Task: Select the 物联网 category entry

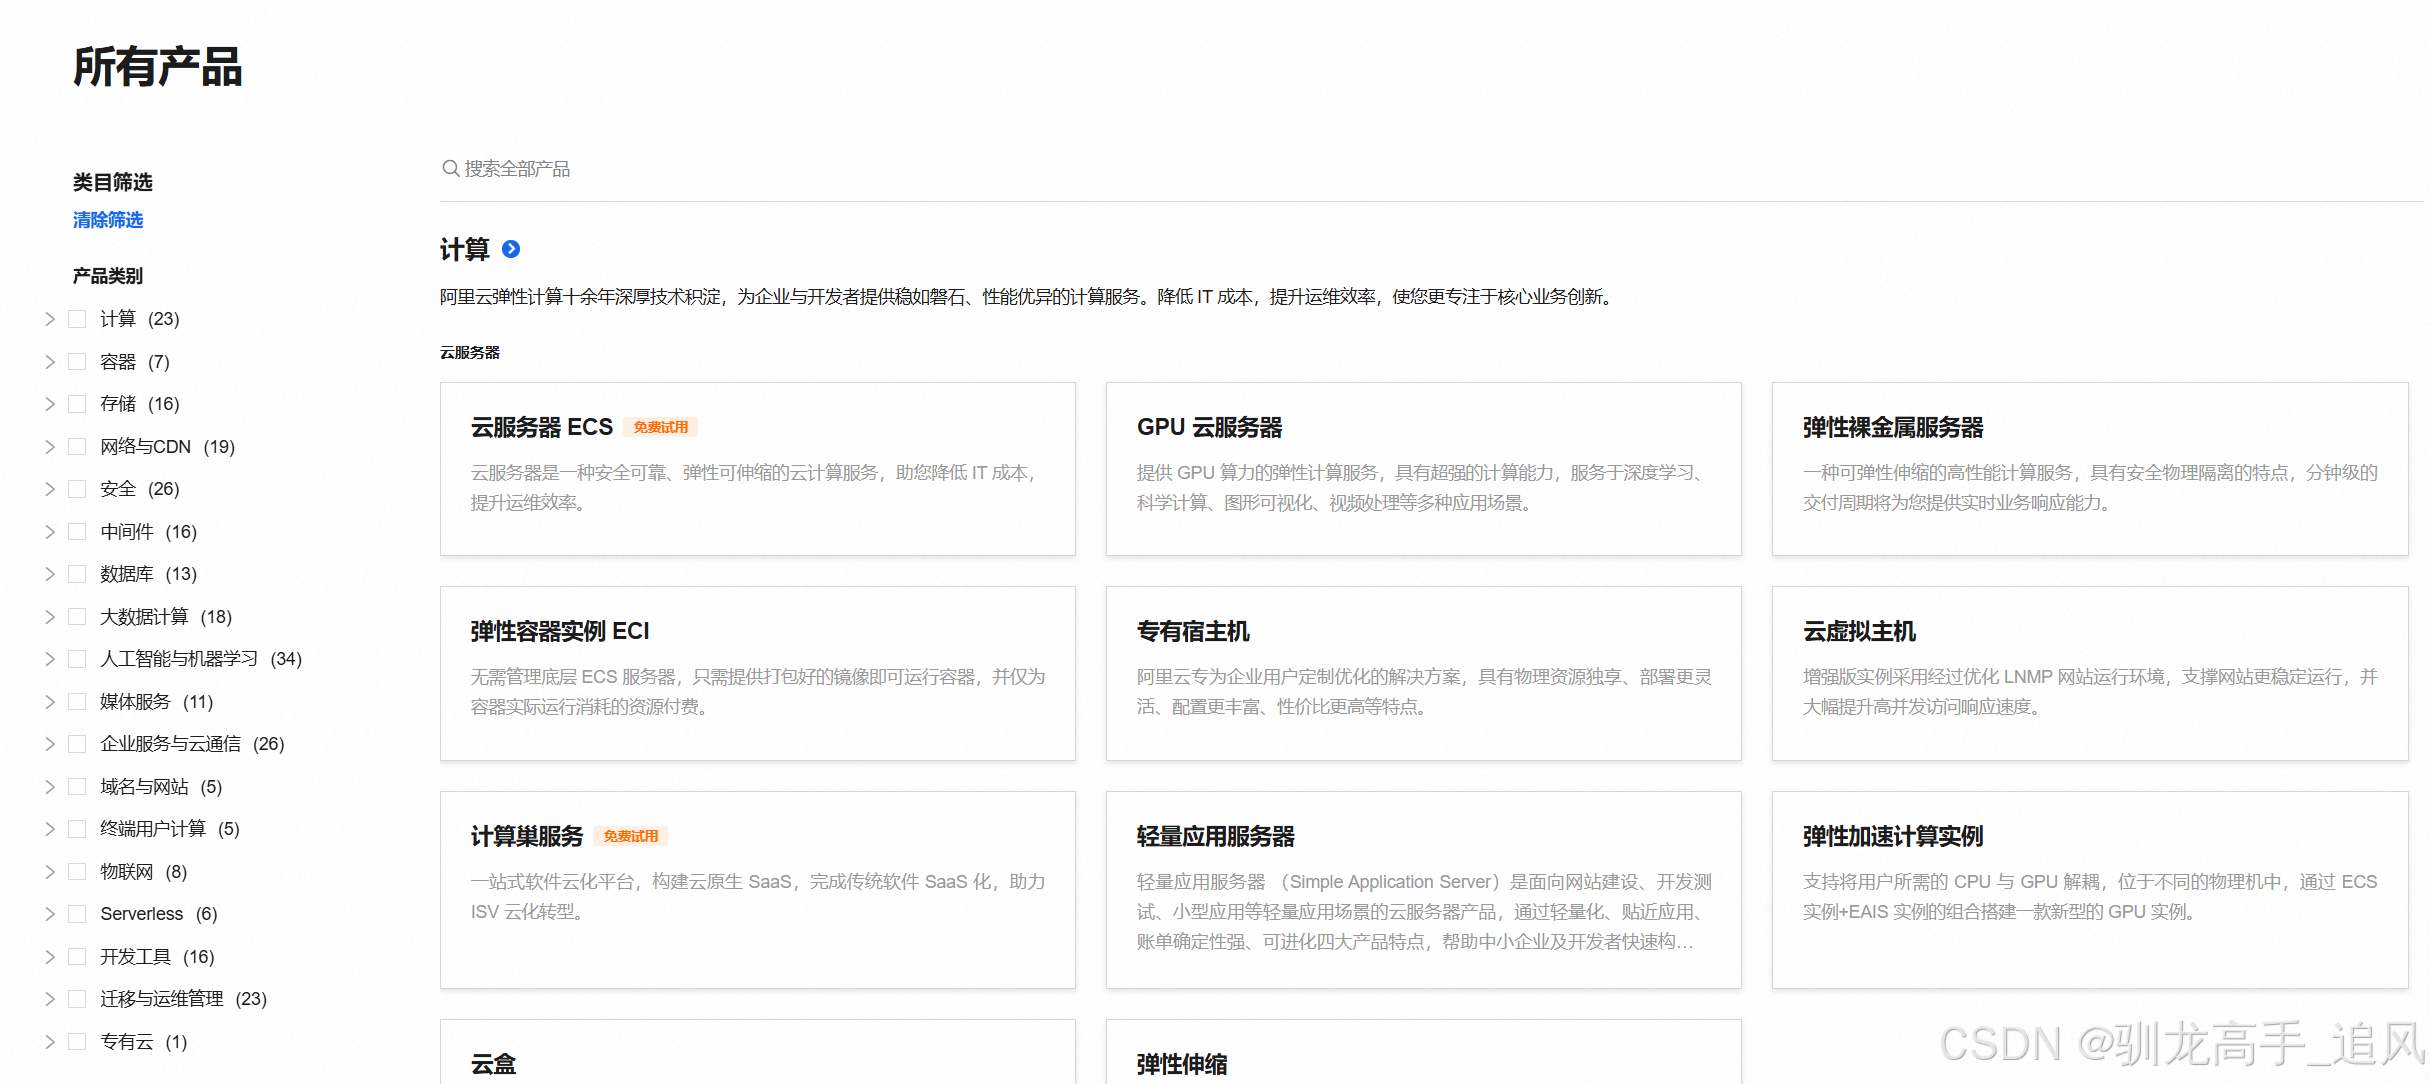Action: (127, 871)
